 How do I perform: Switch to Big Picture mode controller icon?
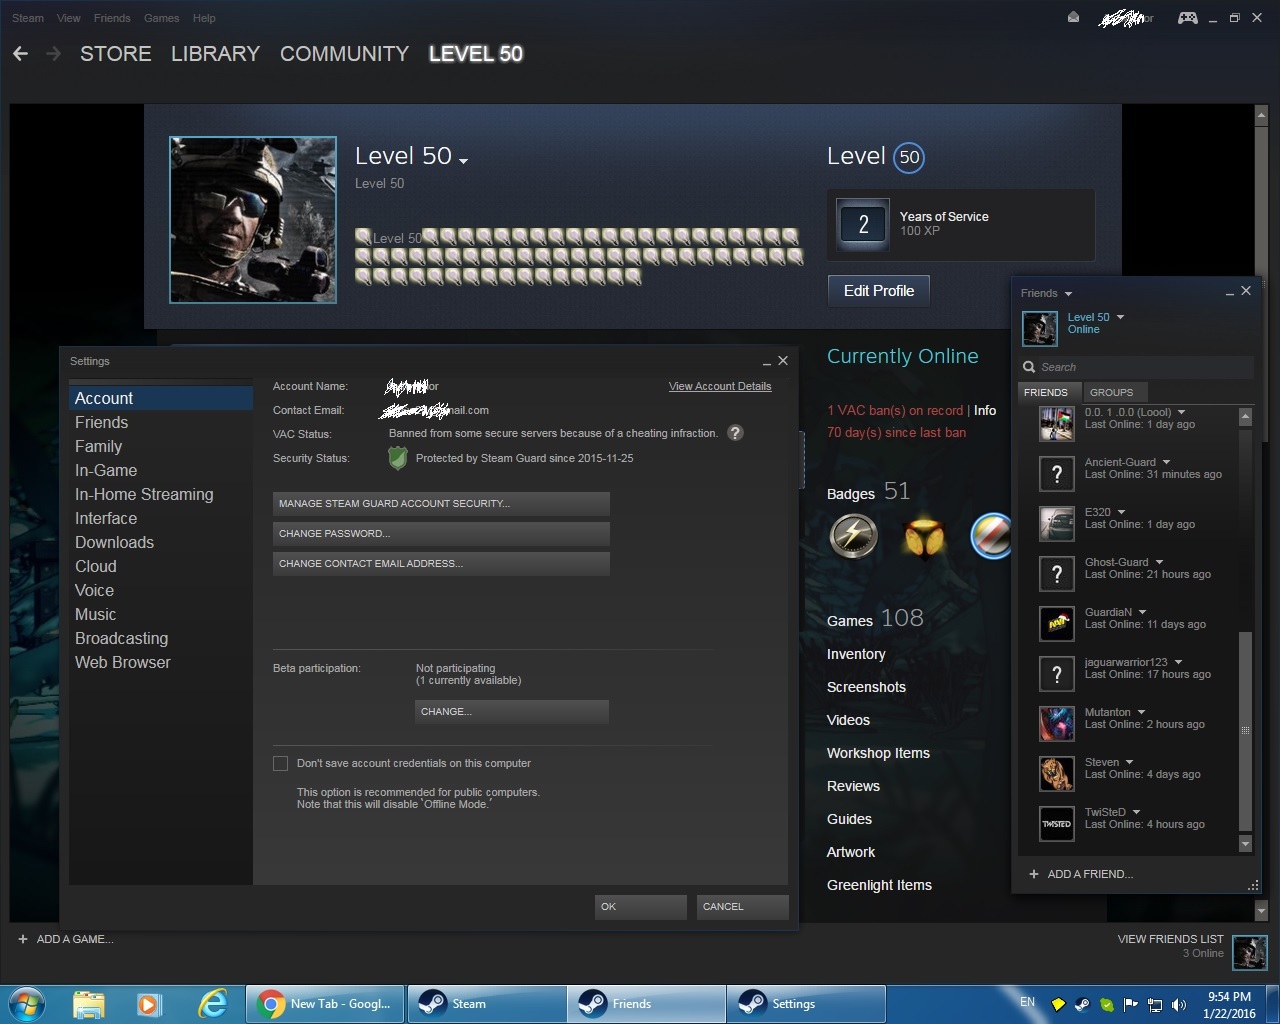1188,18
